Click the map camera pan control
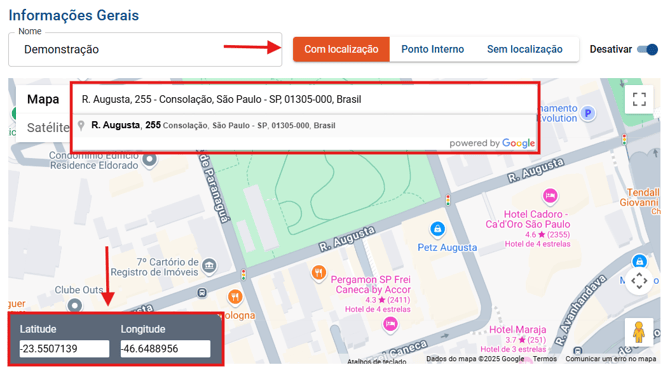Screen dimensions: 670x372 pyautogui.click(x=639, y=281)
